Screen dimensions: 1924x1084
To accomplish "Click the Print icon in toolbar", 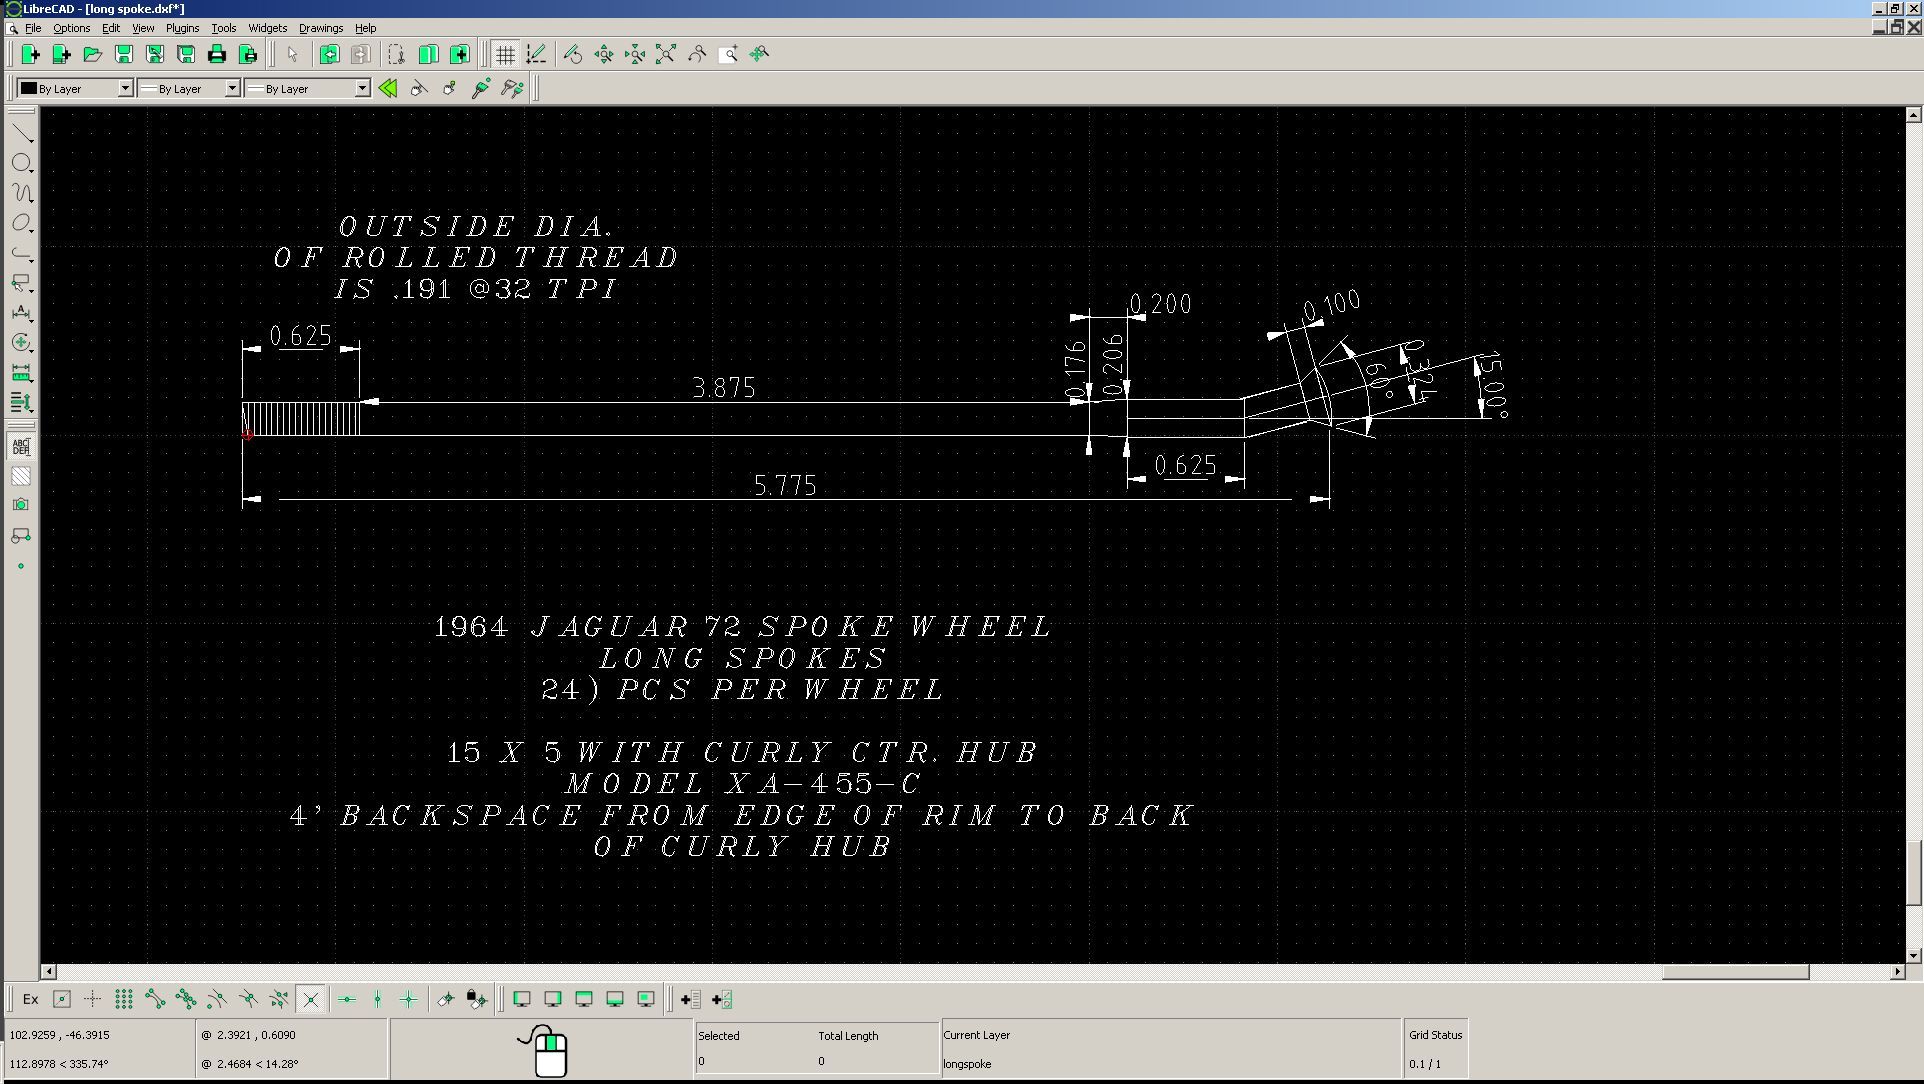I will (217, 54).
